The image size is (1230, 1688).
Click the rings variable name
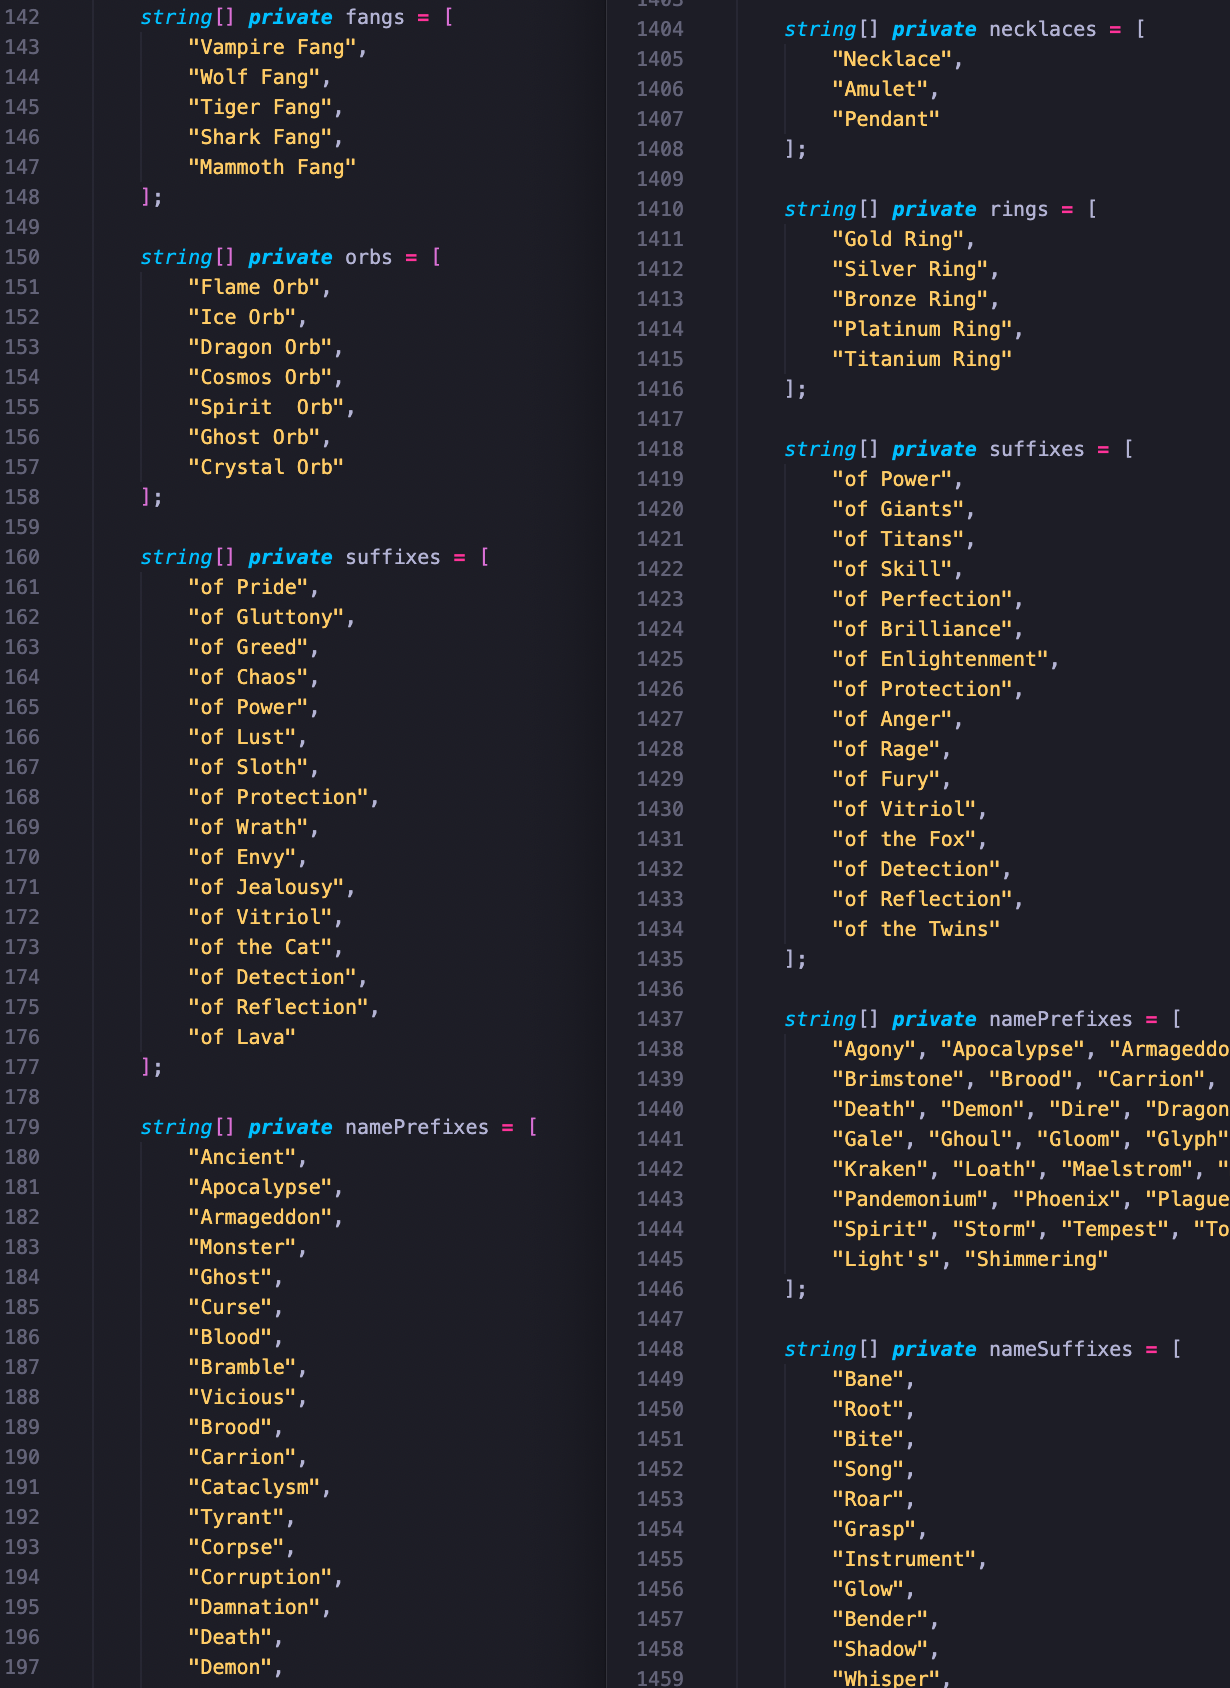[x=1019, y=209]
